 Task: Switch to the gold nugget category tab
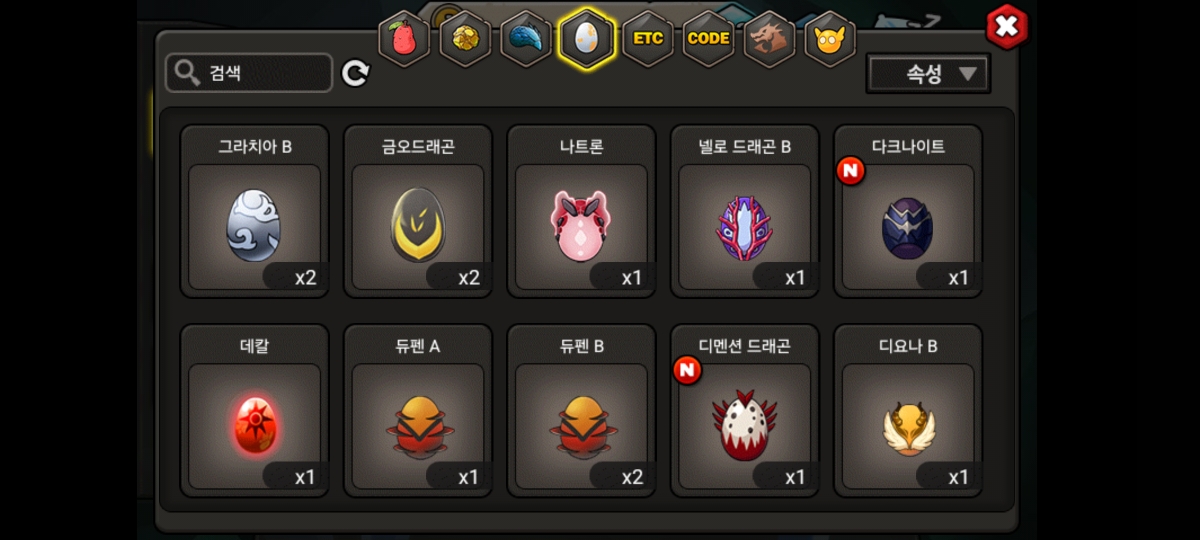[x=466, y=39]
